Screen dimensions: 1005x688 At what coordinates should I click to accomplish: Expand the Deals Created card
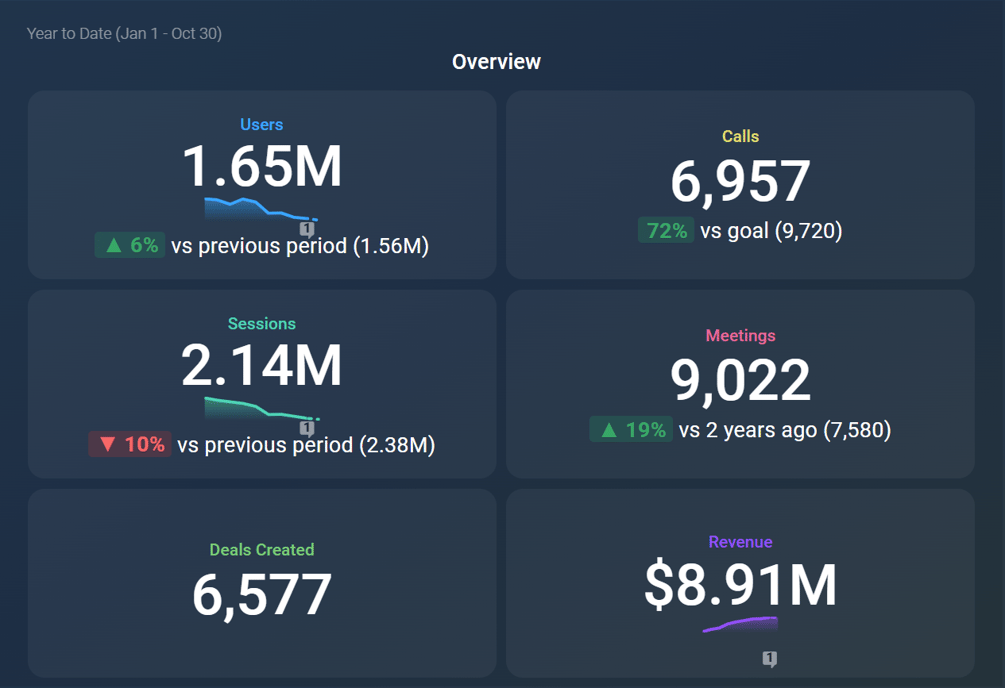262,583
